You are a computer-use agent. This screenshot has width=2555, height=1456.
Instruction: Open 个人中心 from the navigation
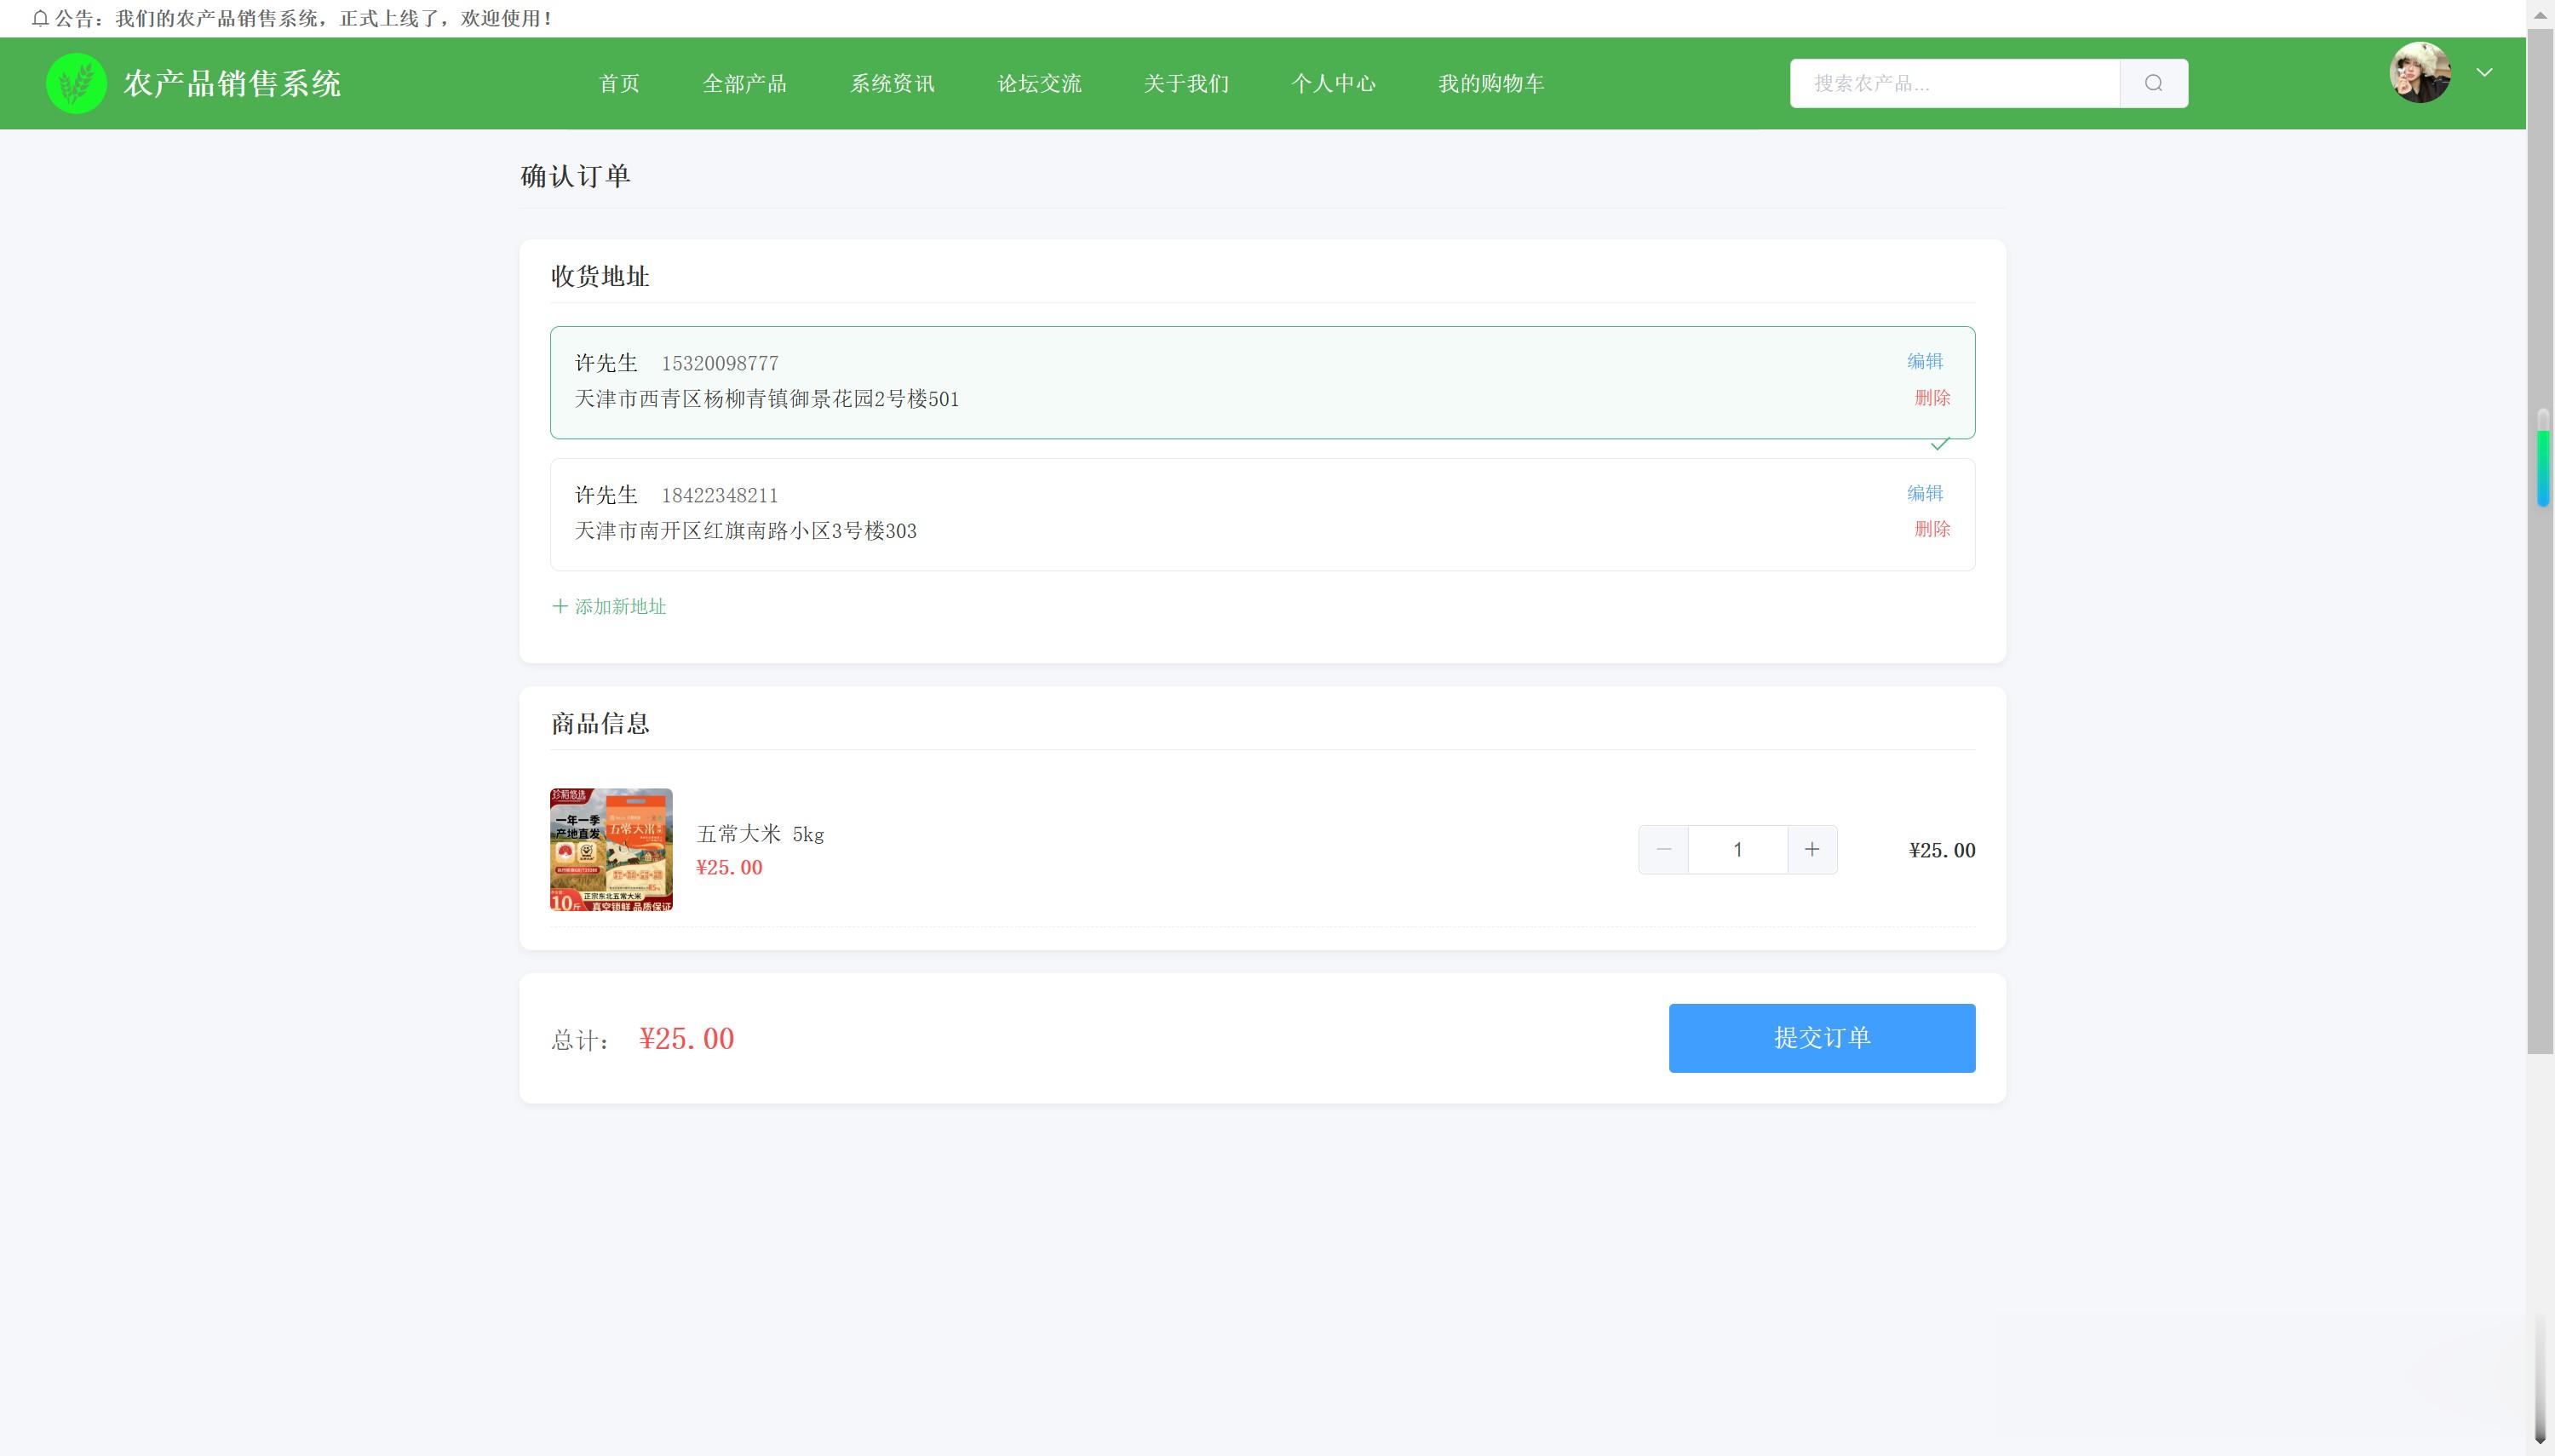pos(1333,83)
